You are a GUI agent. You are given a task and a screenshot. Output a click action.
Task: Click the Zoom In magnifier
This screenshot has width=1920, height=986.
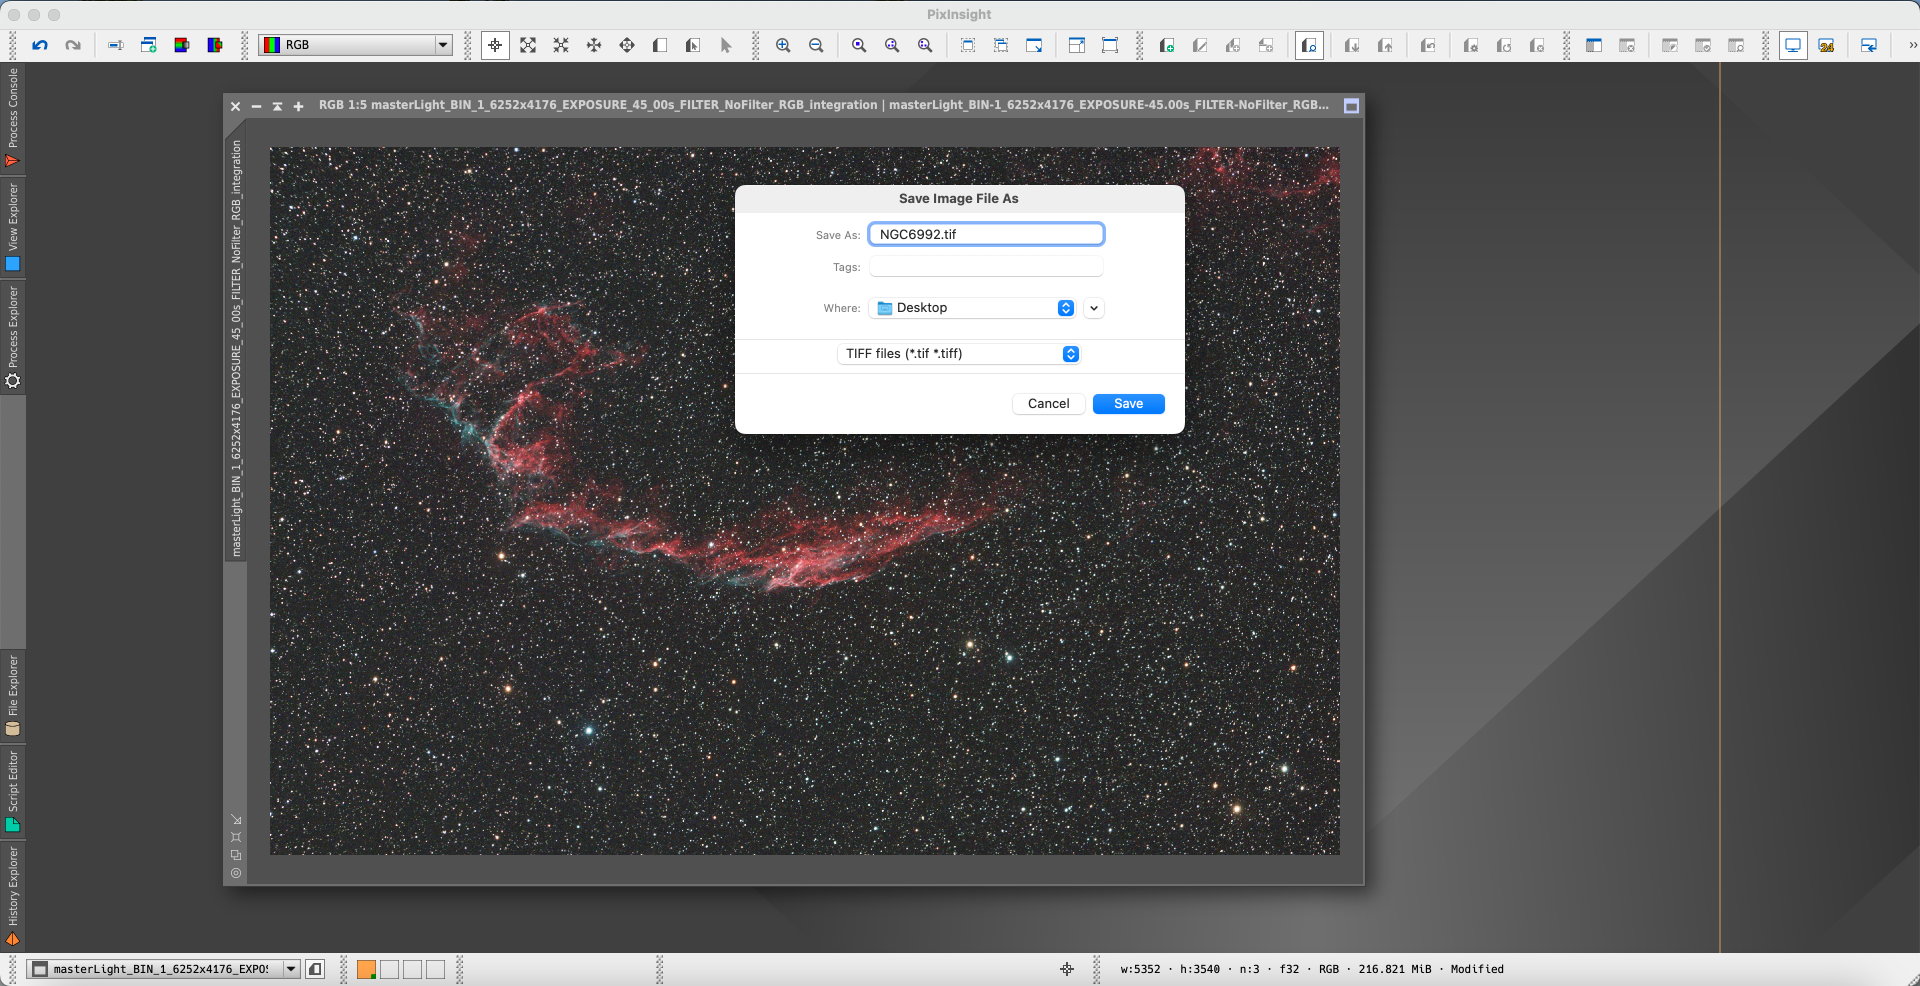pyautogui.click(x=783, y=45)
